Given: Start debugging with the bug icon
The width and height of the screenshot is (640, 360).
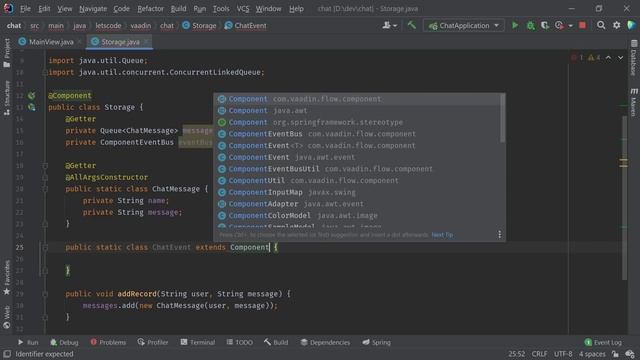Looking at the screenshot, I should point(530,25).
